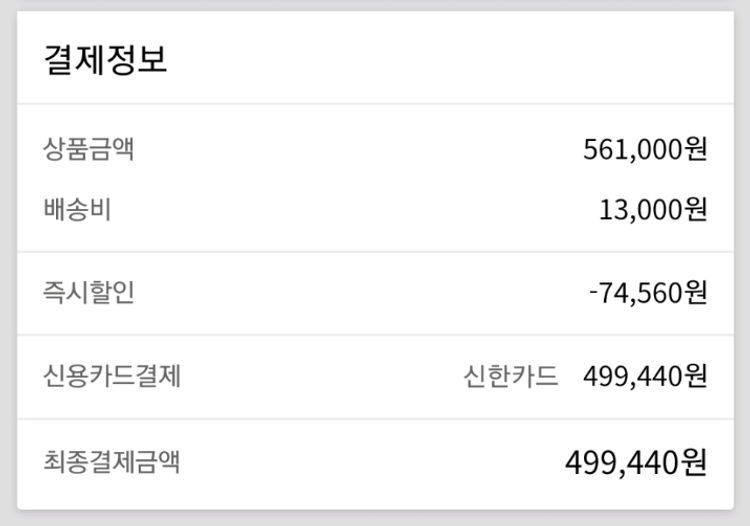Click the 결제정보 section title
Screen dimensions: 750x526
[x=106, y=59]
